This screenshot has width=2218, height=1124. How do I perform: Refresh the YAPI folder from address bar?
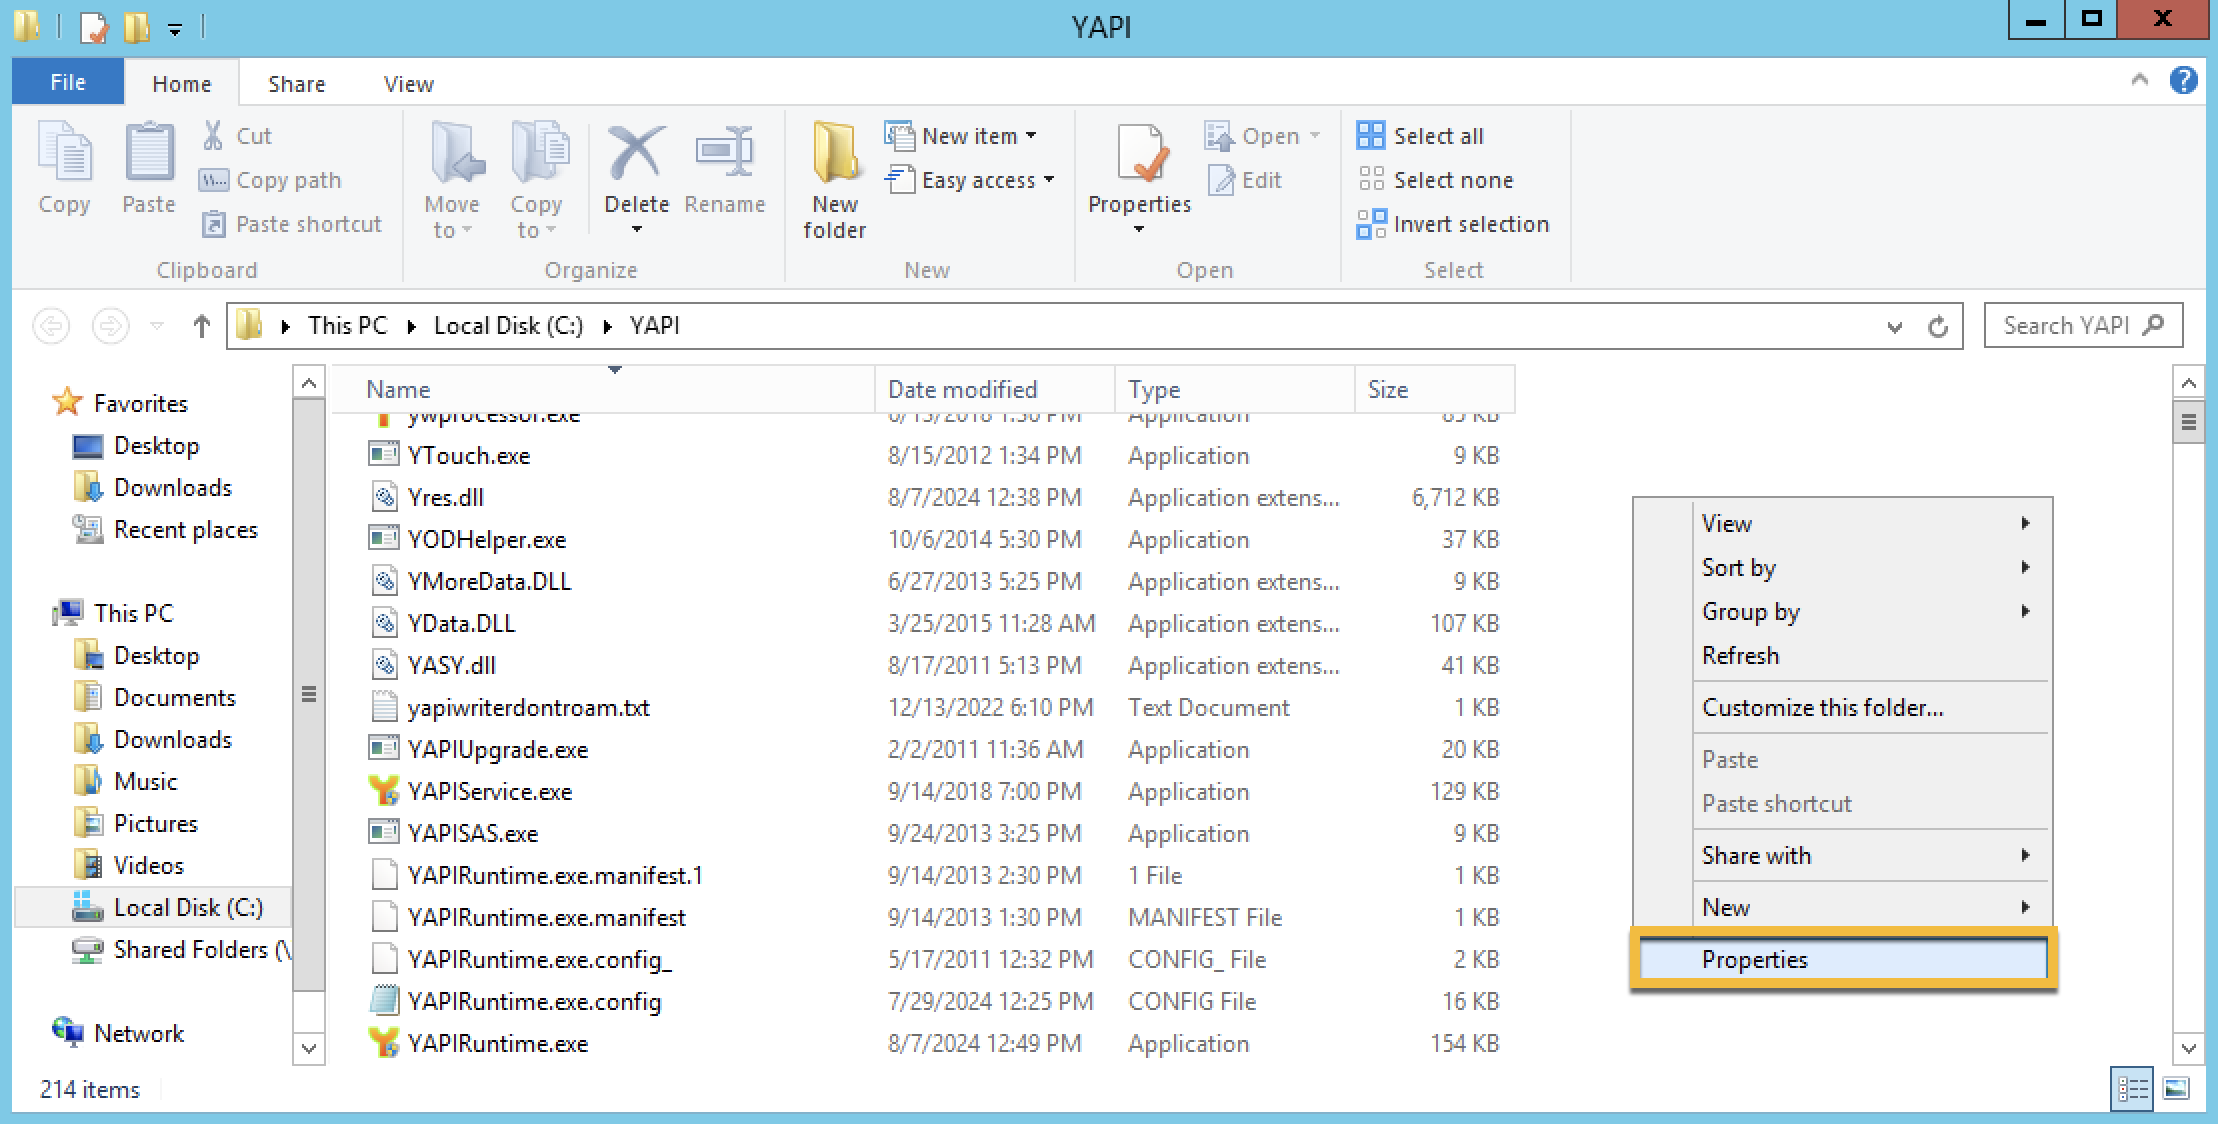[x=1938, y=327]
